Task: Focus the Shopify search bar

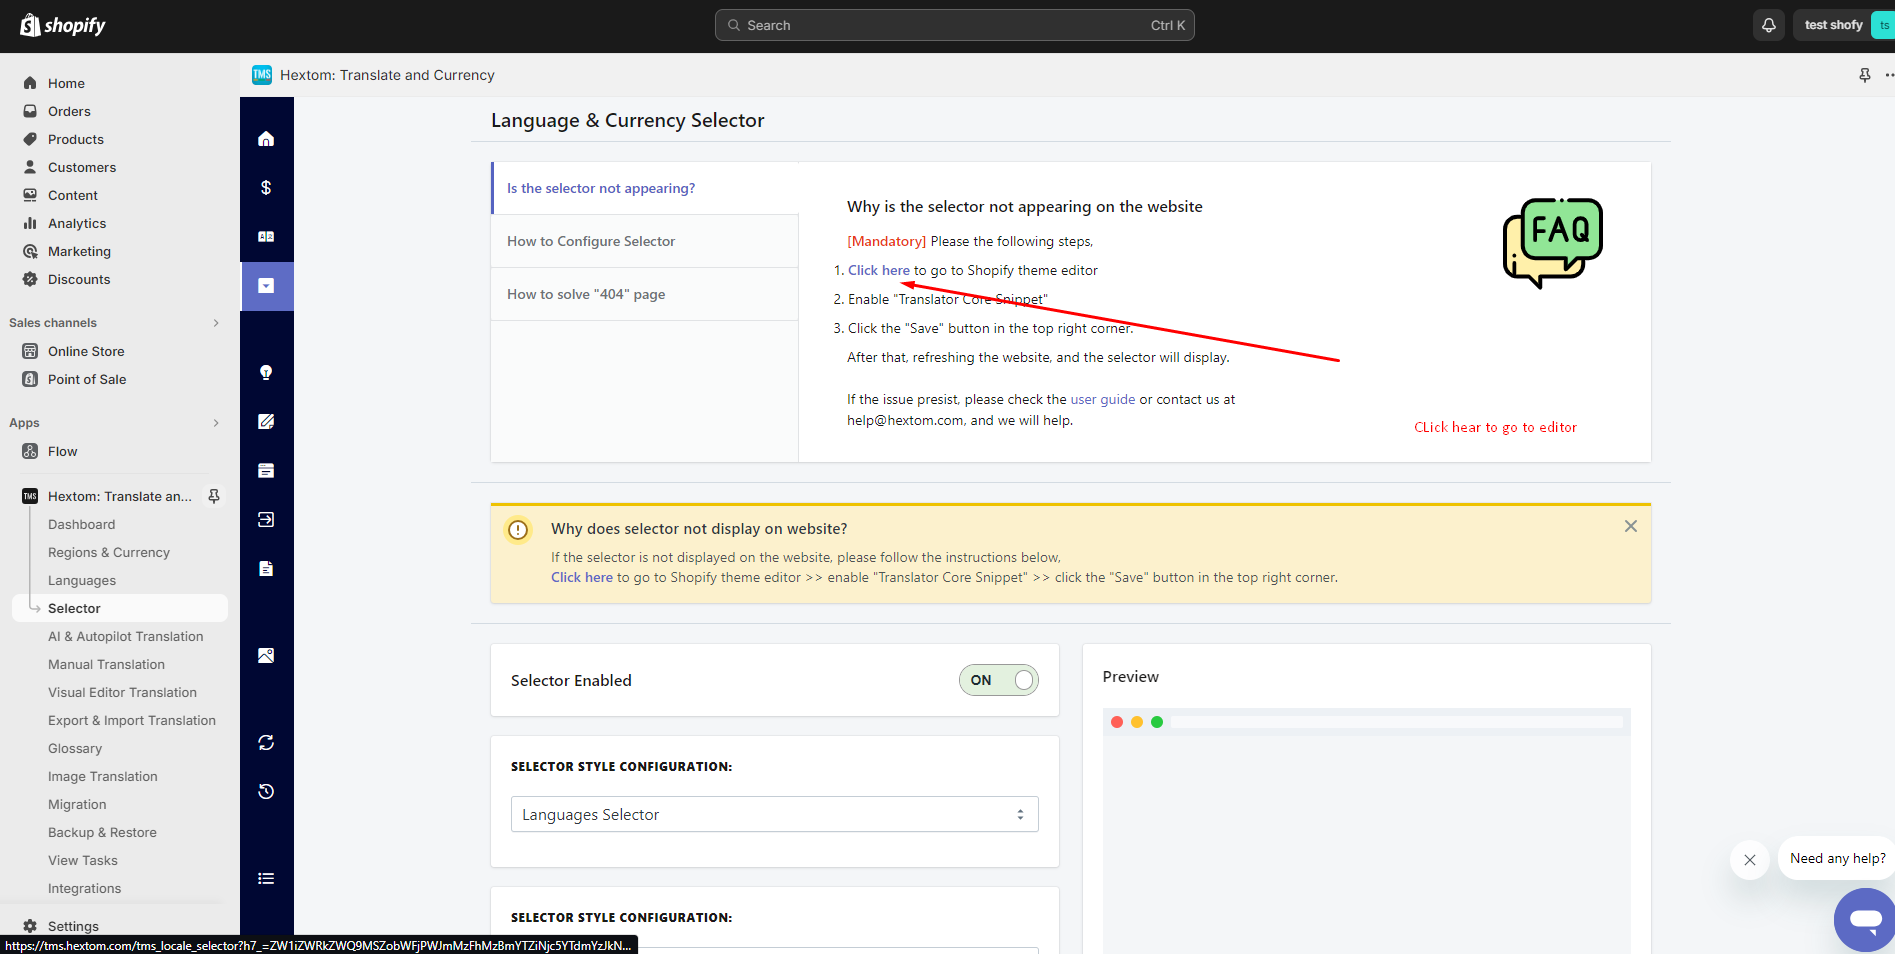Action: [x=954, y=25]
